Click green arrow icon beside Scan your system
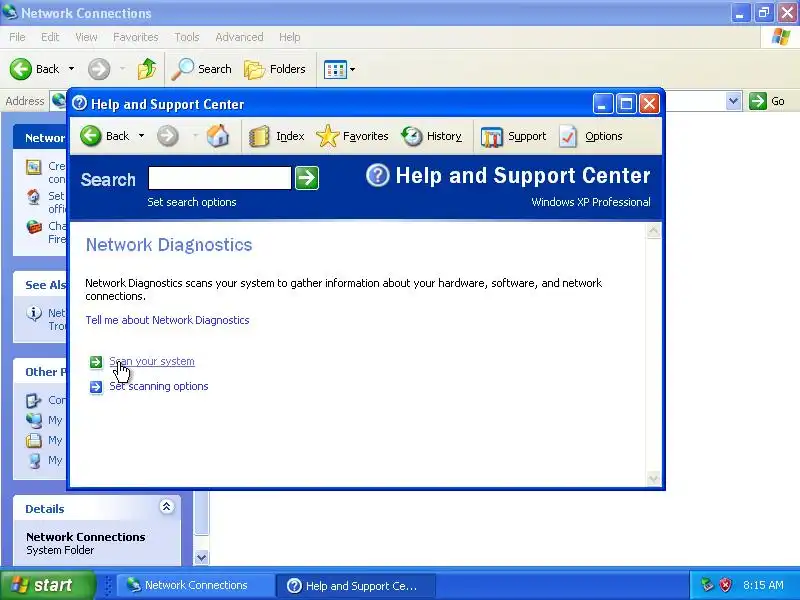The width and height of the screenshot is (800, 600). [x=95, y=362]
